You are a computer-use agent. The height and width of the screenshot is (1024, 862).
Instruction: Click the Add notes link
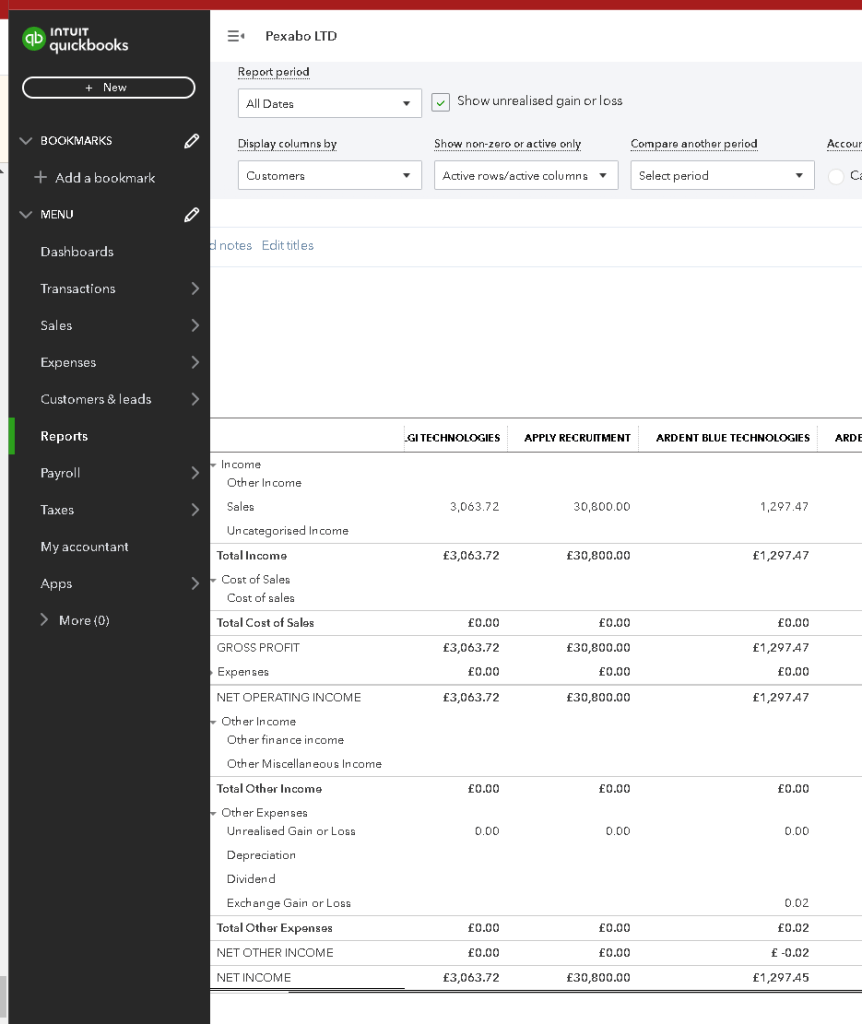tap(231, 246)
